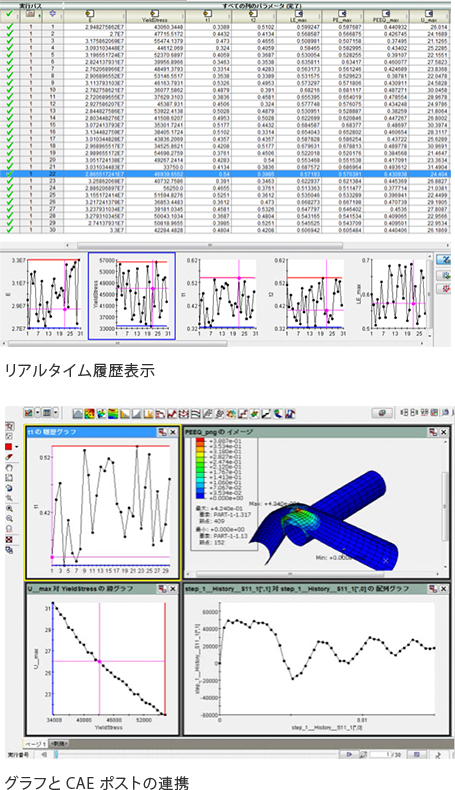Viewport: 455px width, 790px height.
Task: Open the E history thumbnail plot
Action: coord(44,296)
